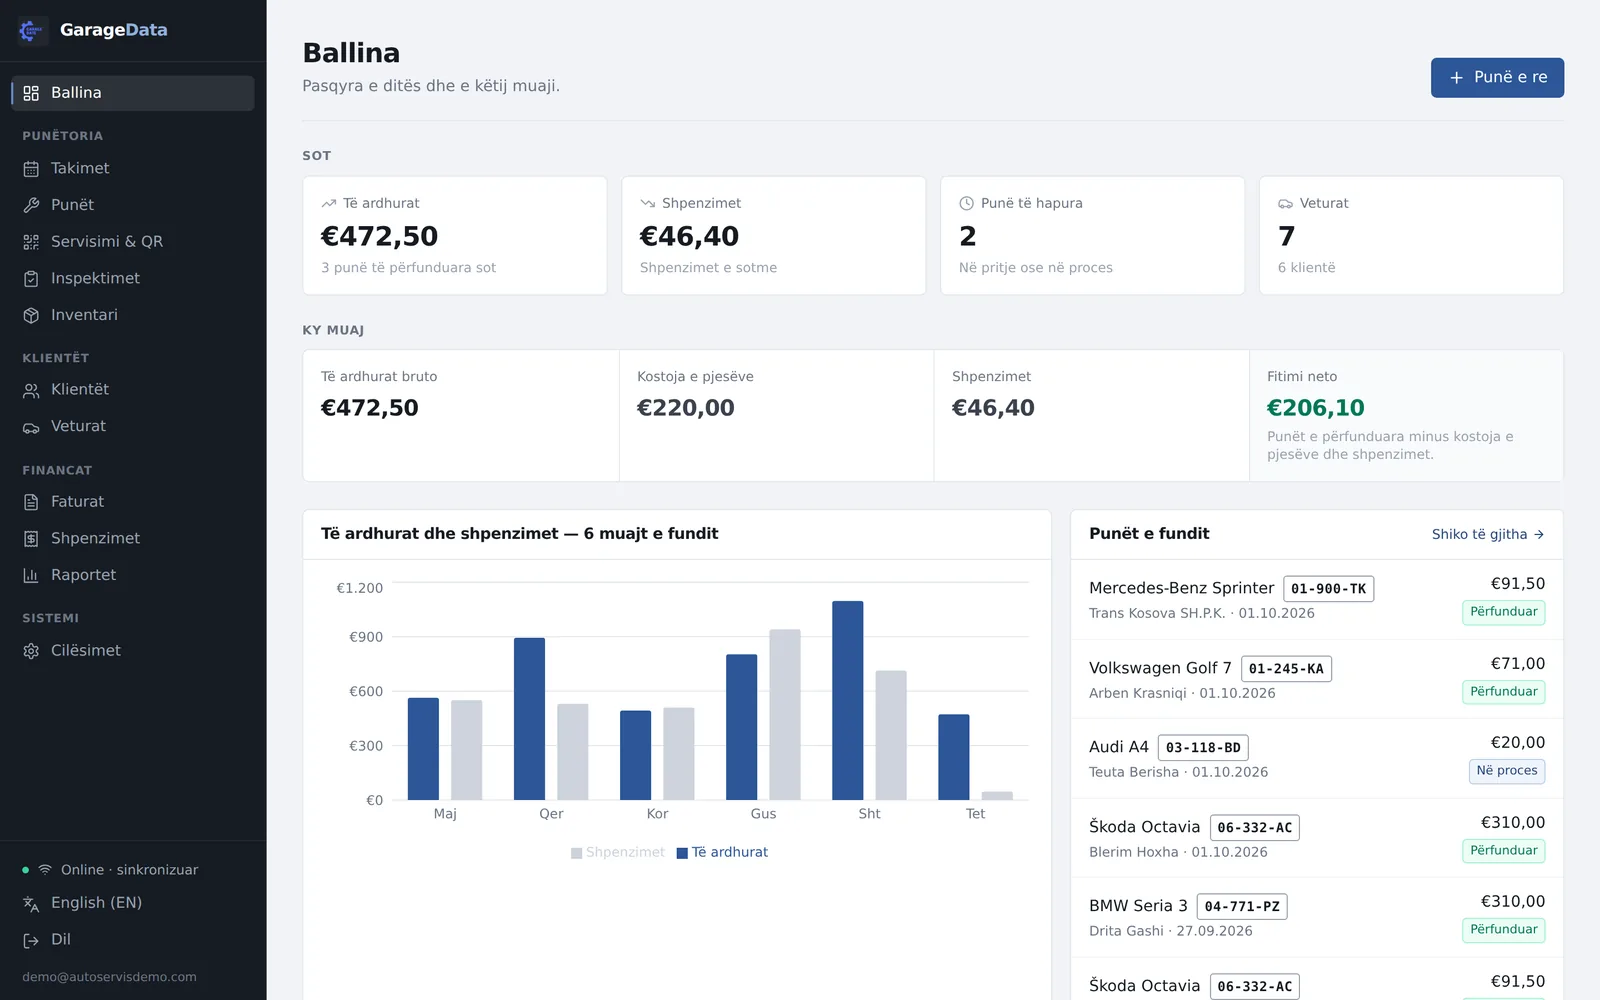Click plate badge 04-771-PZ

click(1242, 907)
